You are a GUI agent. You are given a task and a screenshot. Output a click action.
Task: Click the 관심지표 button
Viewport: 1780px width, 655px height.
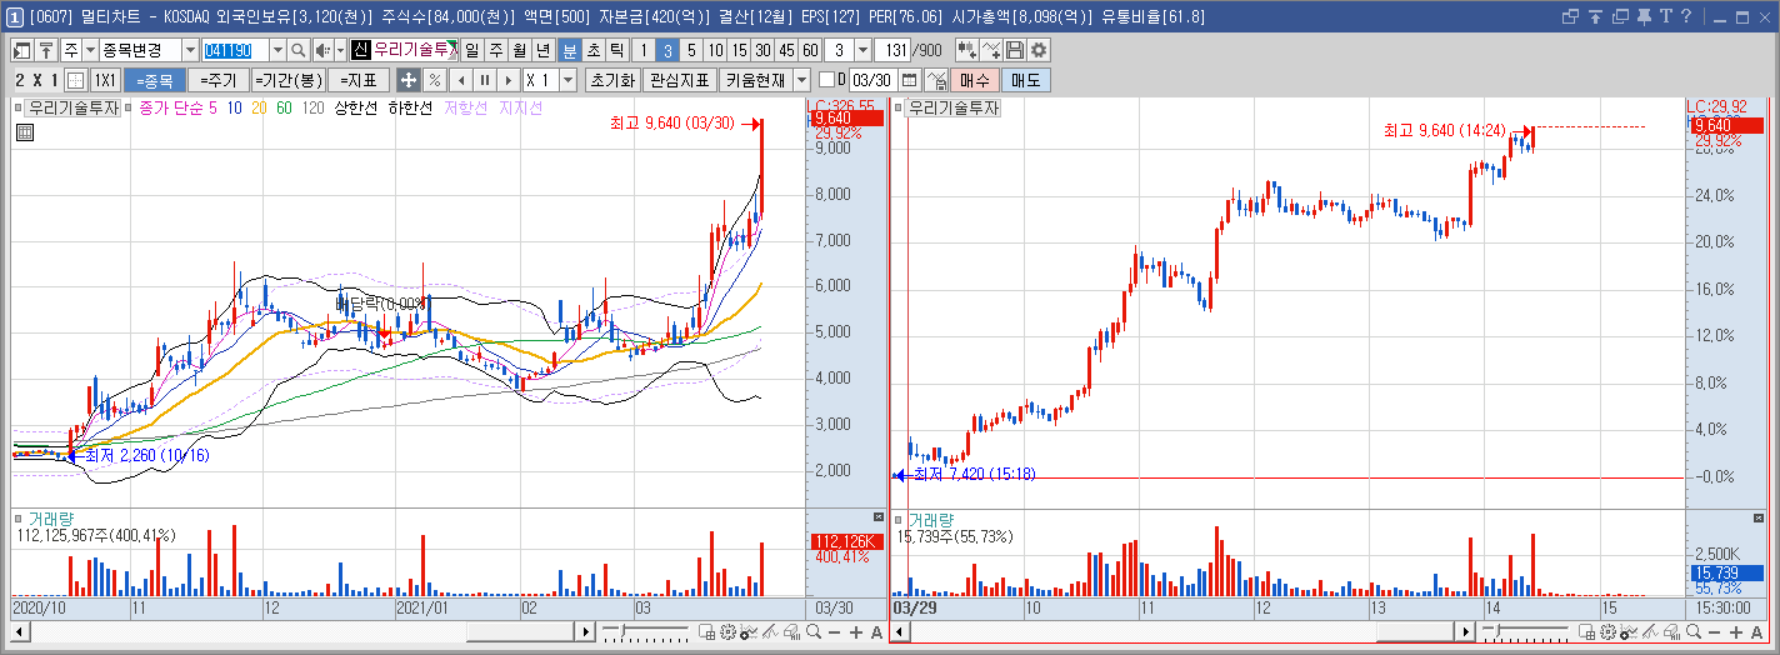(679, 80)
